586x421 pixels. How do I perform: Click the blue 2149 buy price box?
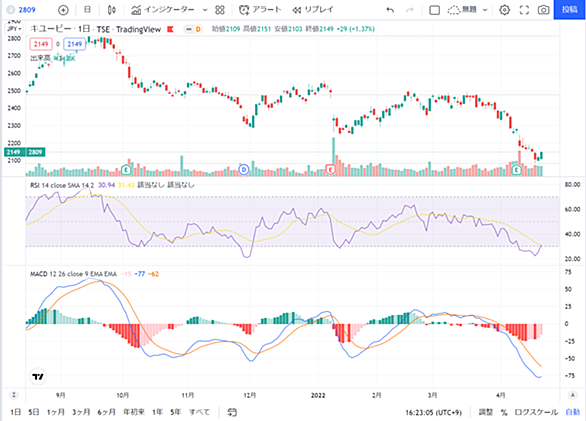click(x=74, y=44)
